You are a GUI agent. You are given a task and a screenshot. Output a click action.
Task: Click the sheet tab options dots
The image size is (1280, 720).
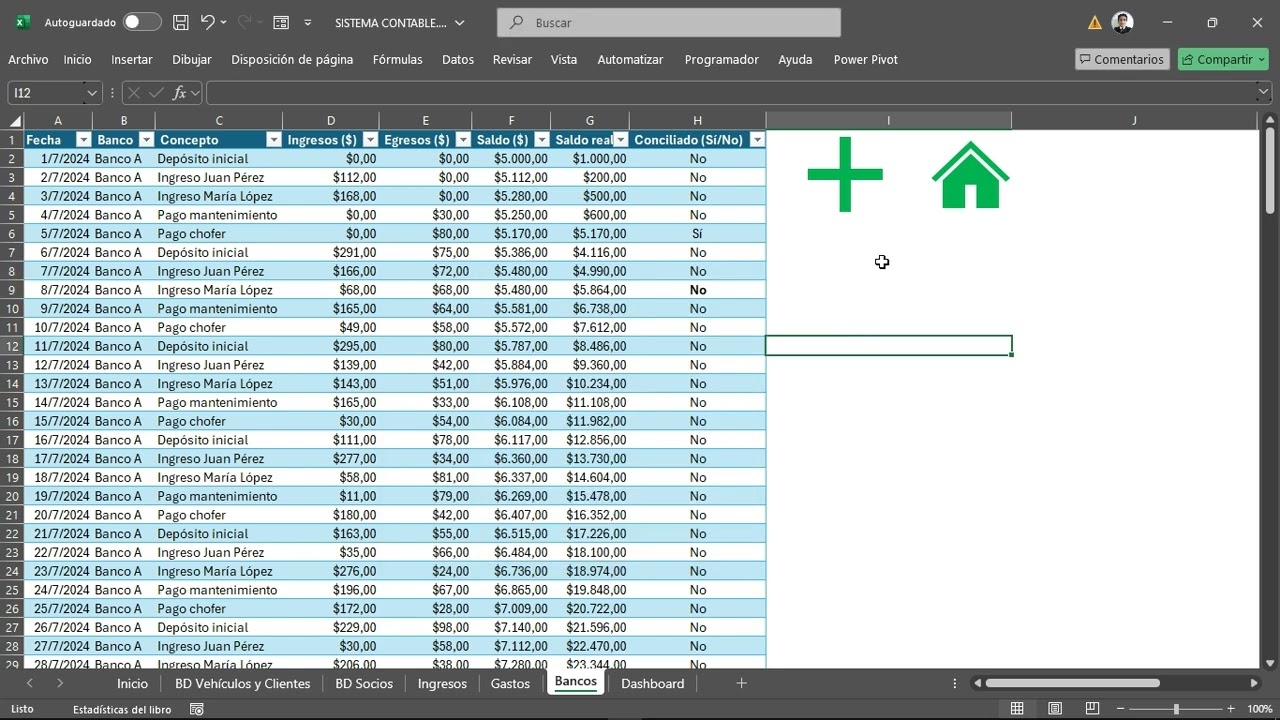pyautogui.click(x=955, y=683)
